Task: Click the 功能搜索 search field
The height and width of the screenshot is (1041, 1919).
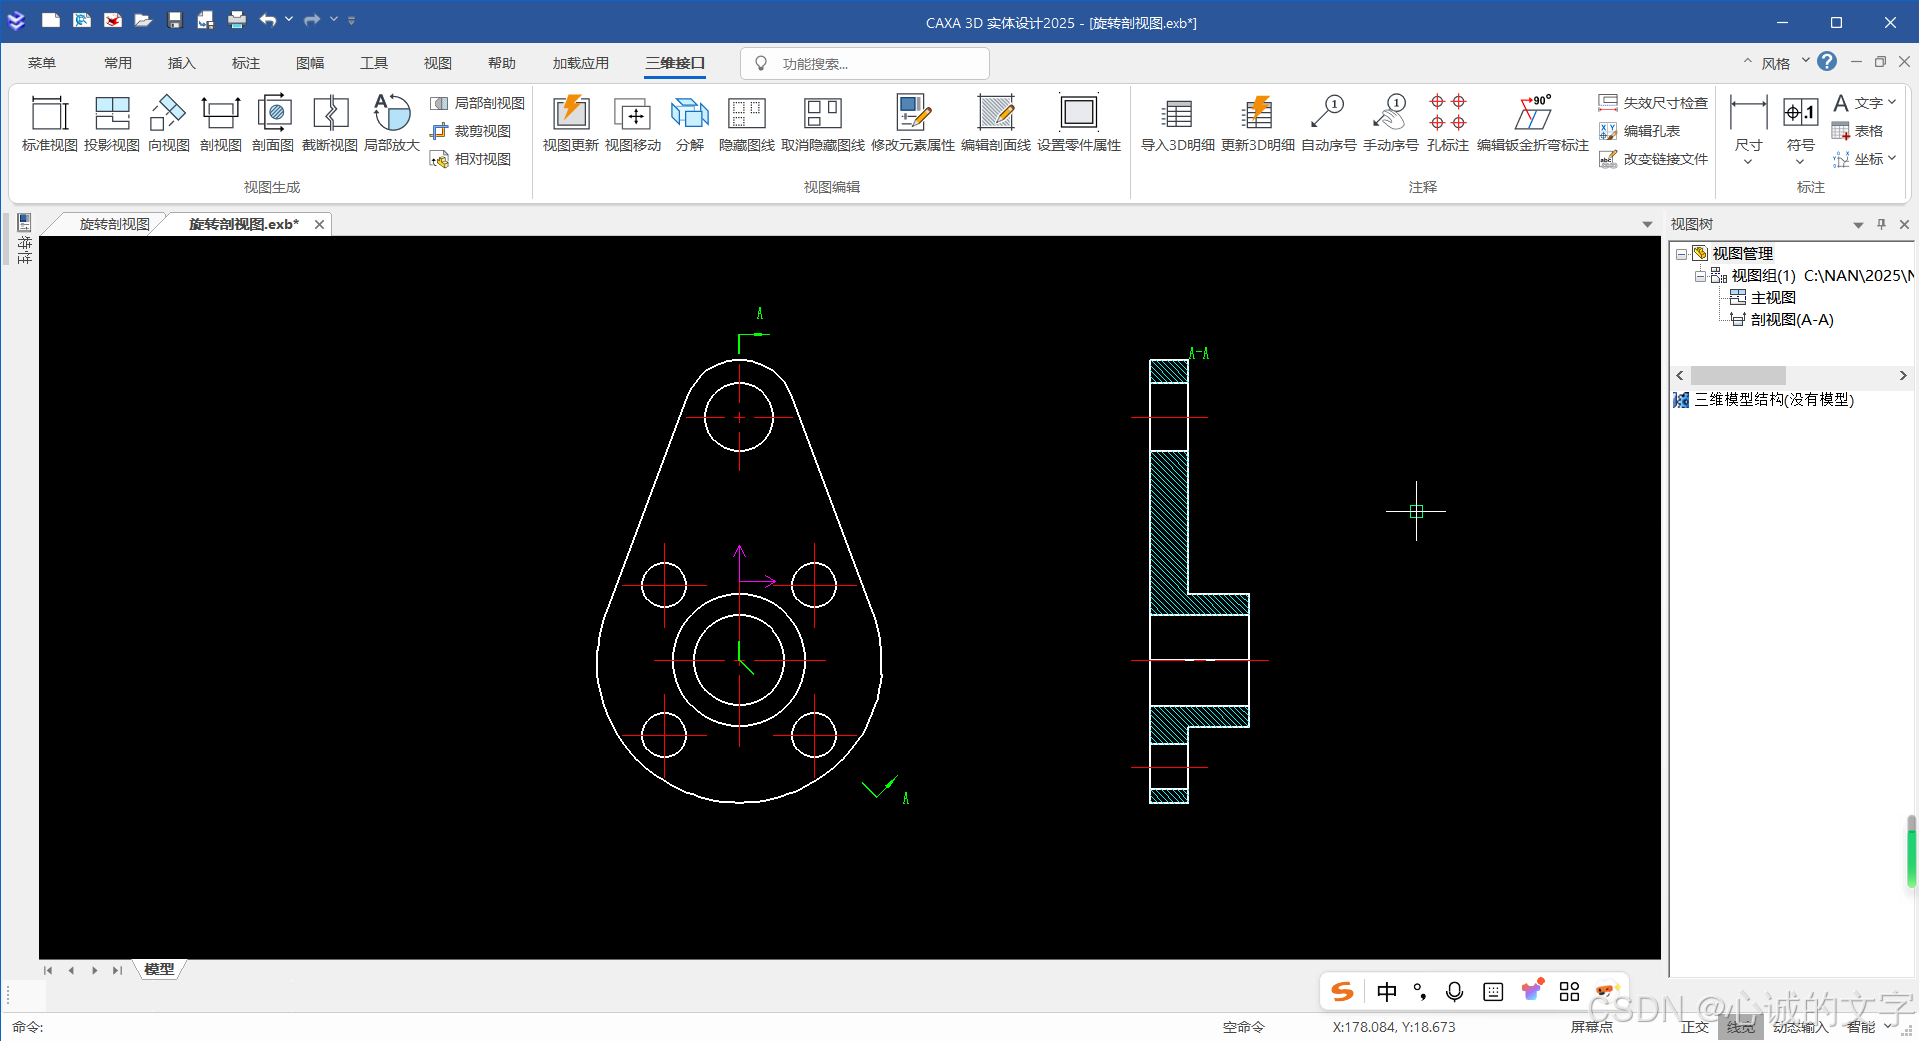Action: [x=865, y=63]
